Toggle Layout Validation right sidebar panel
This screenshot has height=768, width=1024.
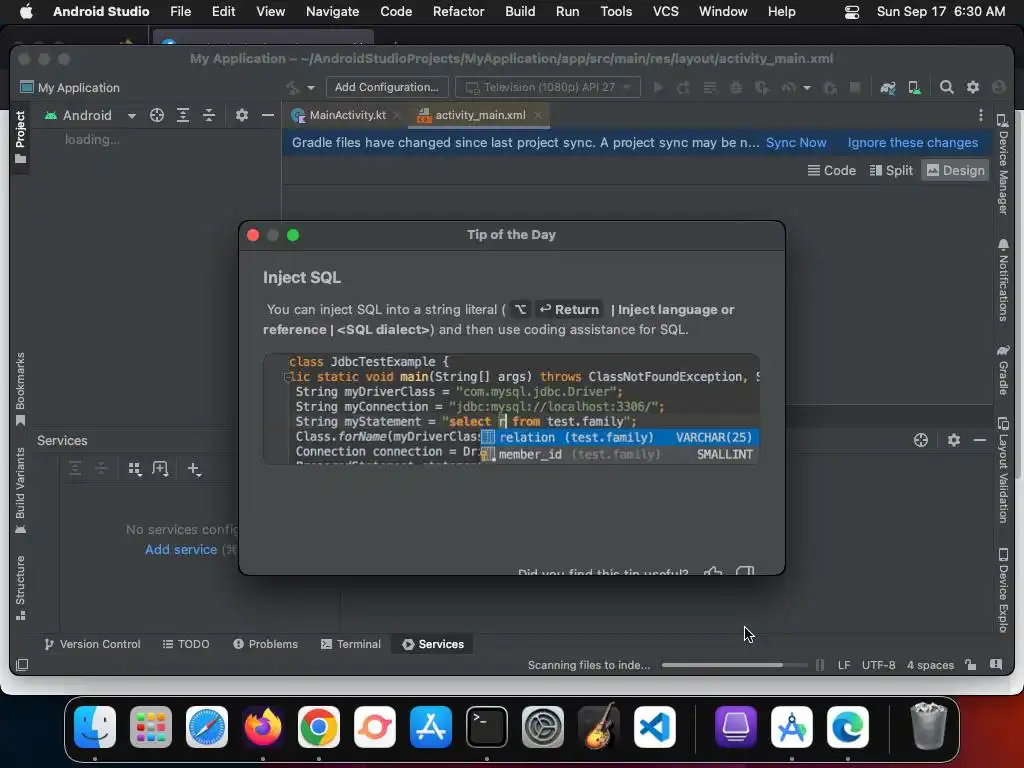click(1003, 470)
